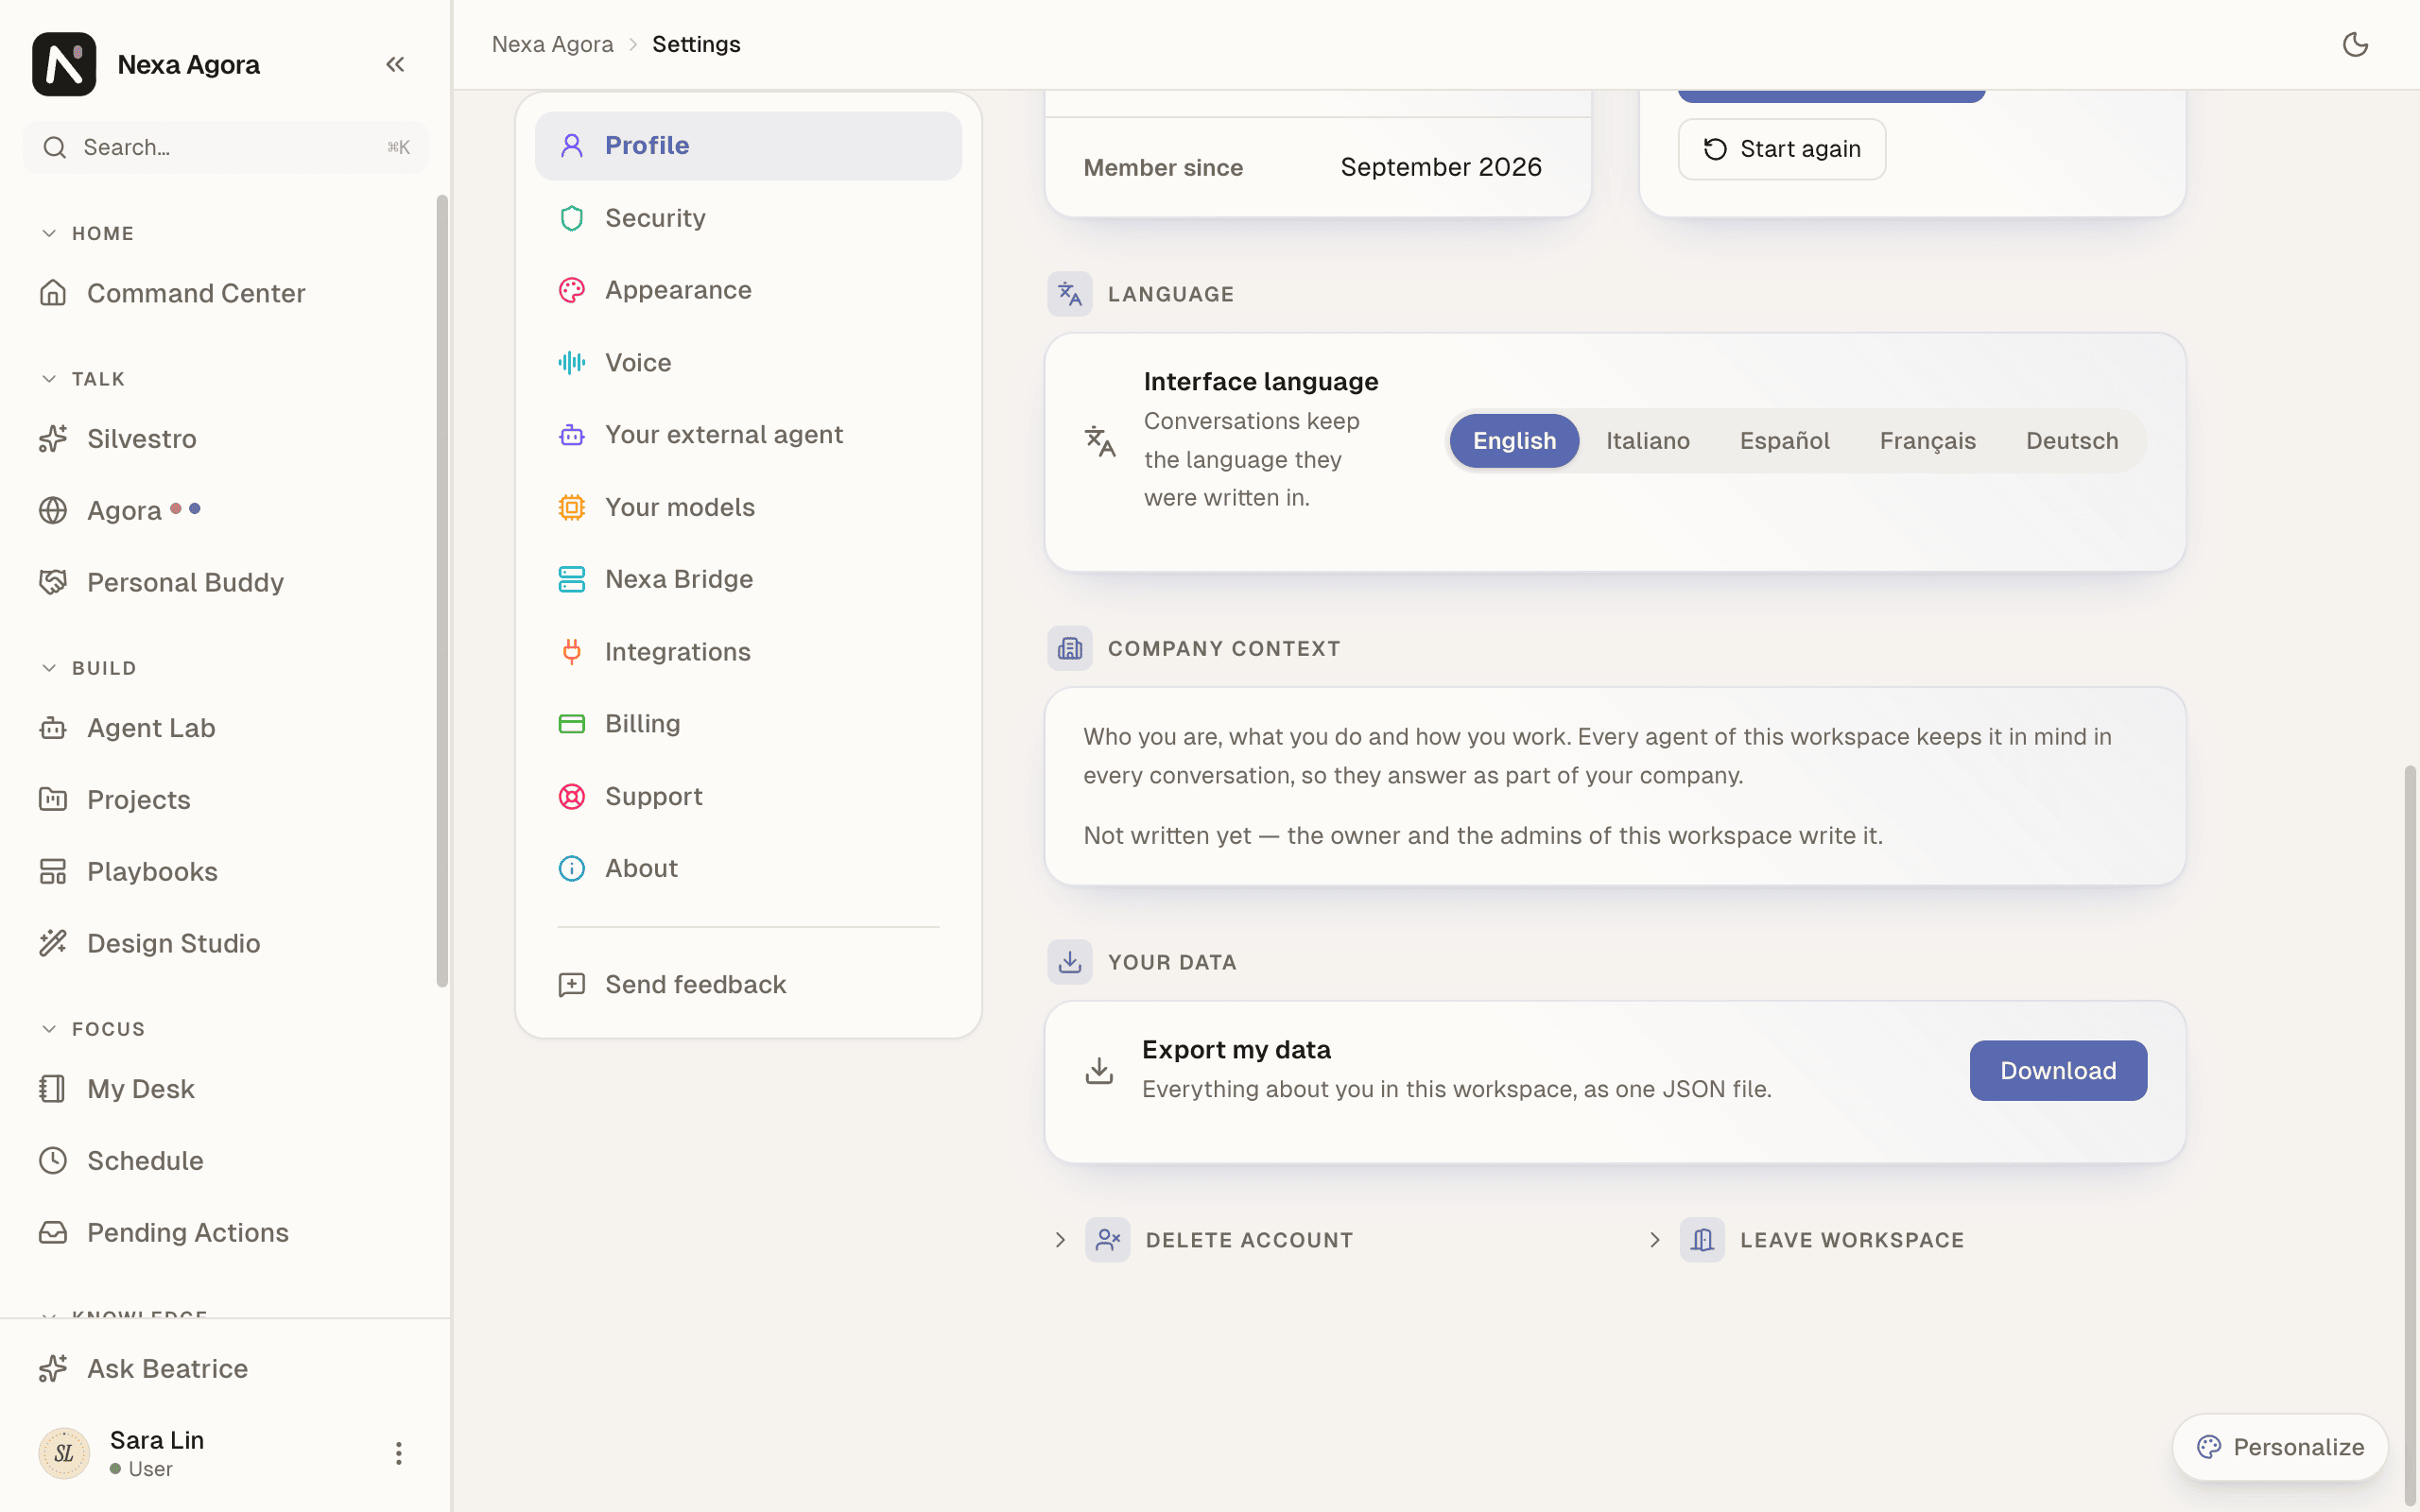This screenshot has width=2420, height=1512.
Task: Open Playbooks layout icon
Action: tap(53, 871)
